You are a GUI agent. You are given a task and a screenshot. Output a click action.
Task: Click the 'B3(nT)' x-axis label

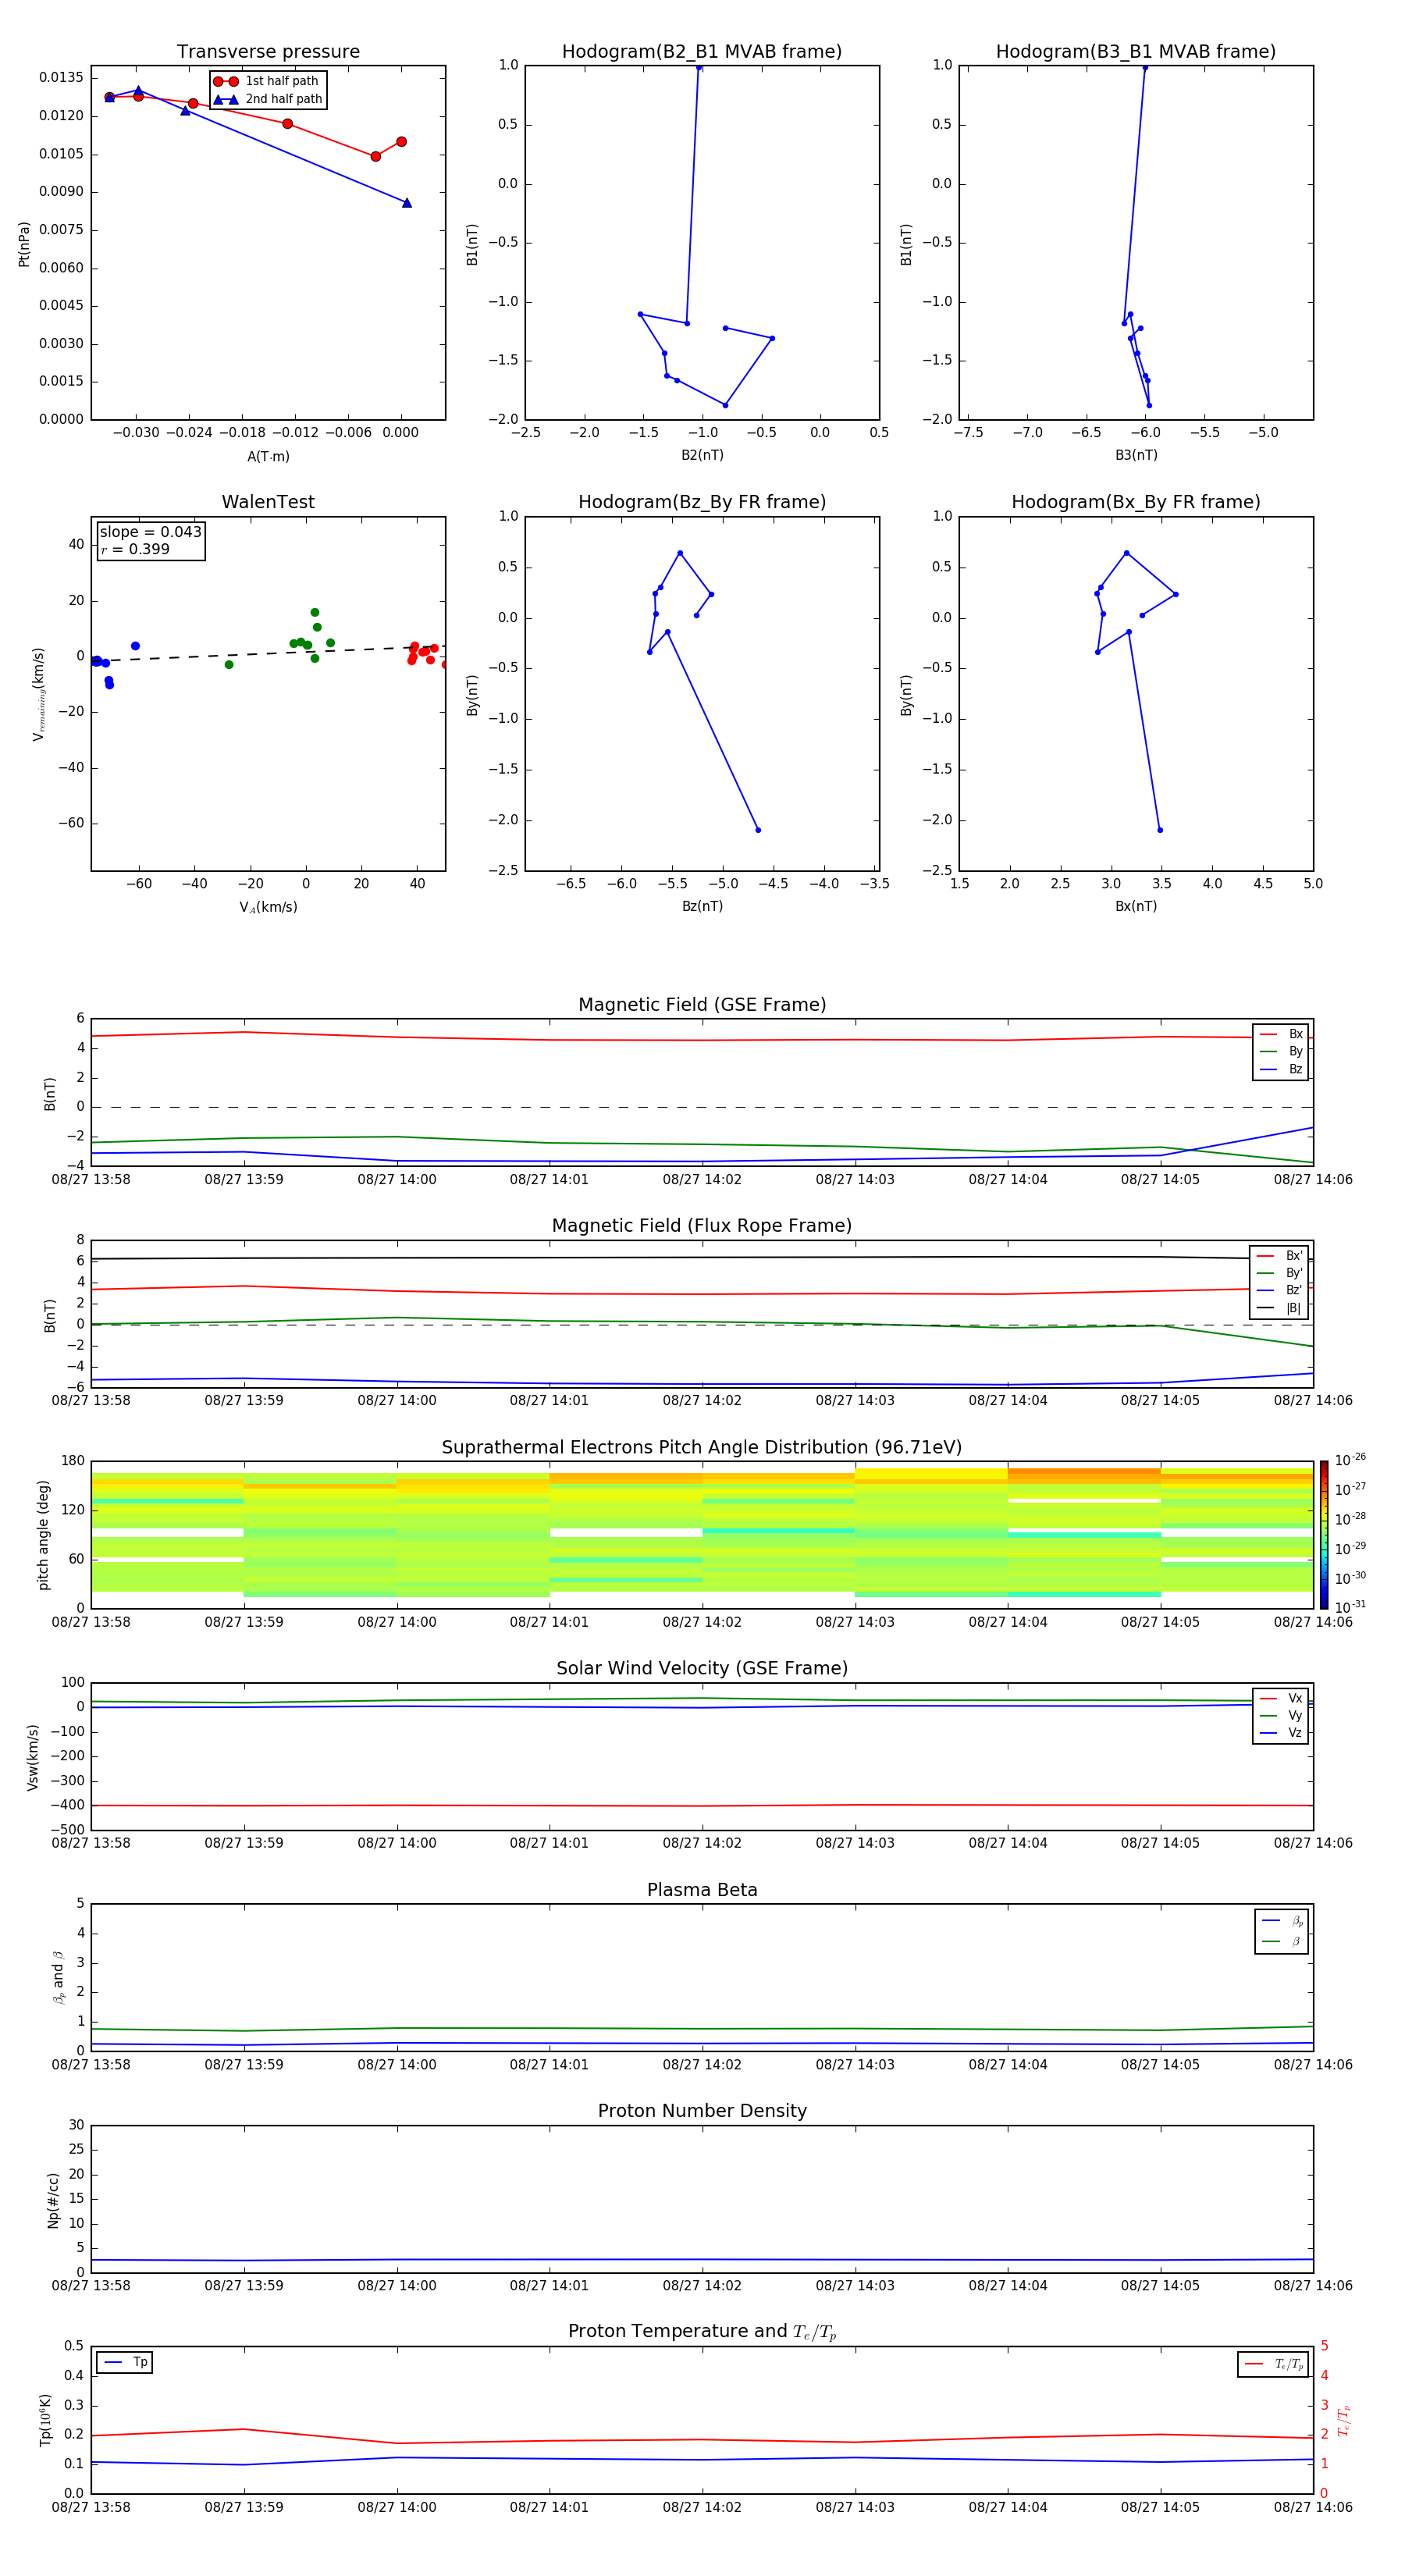1136,455
